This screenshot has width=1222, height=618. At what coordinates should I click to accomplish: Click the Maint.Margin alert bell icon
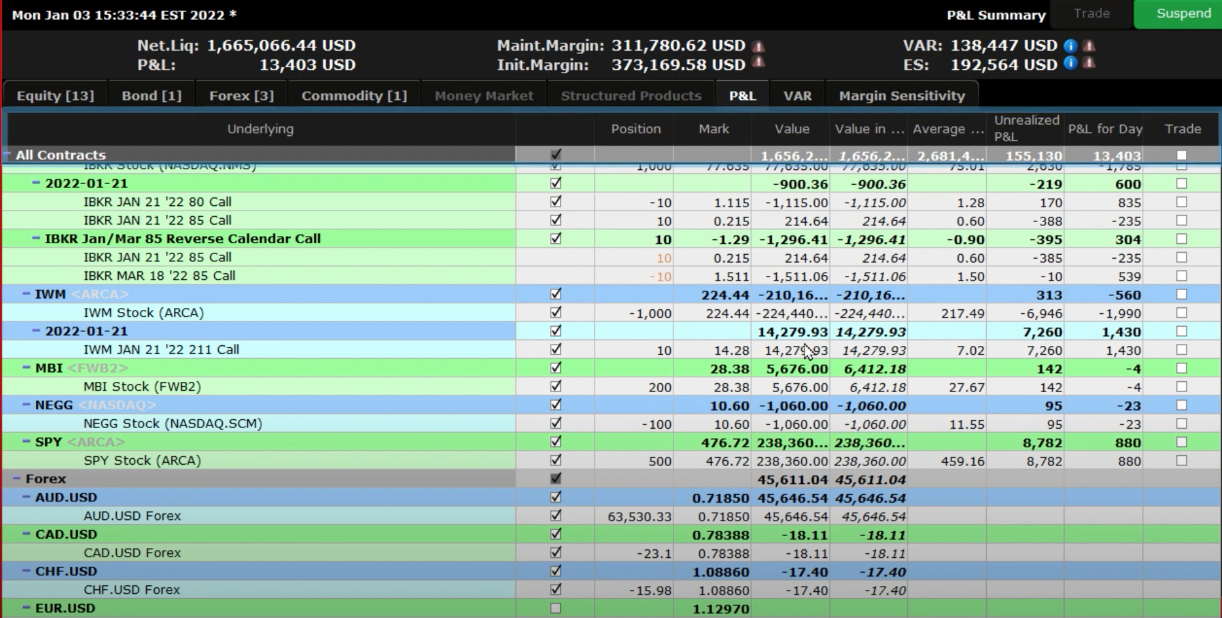pyautogui.click(x=758, y=46)
